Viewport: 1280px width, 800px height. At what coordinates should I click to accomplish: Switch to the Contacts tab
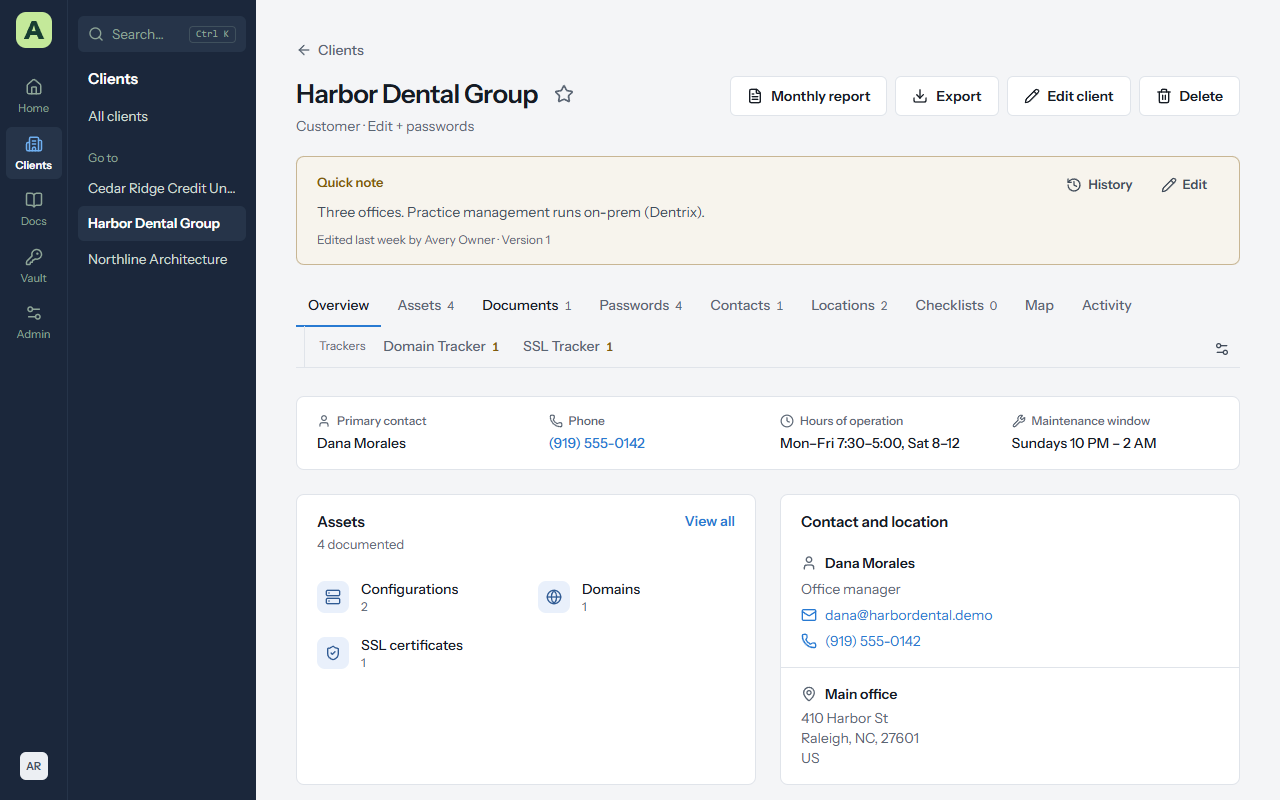pyautogui.click(x=747, y=305)
